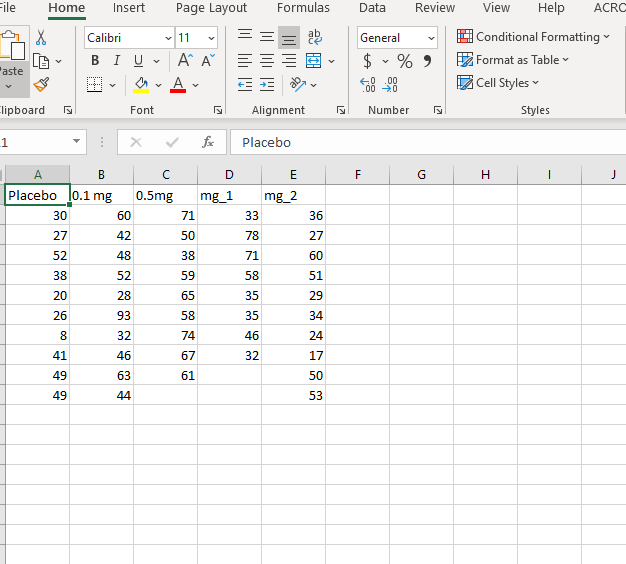Click Merge & Center icon
The image size is (626, 564).
(x=313, y=61)
